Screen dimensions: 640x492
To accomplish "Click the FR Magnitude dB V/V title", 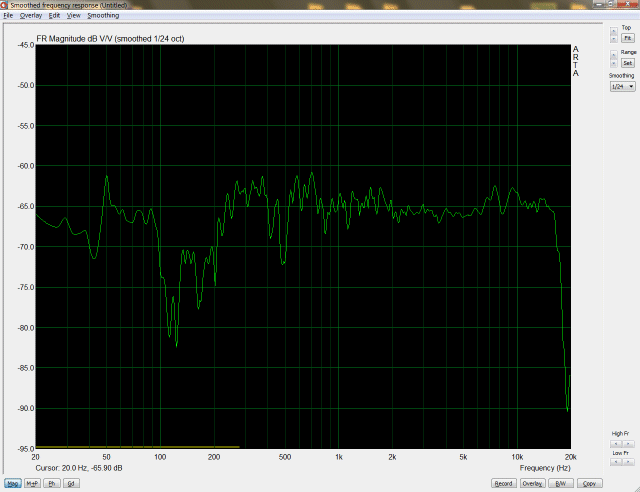I will [x=110, y=39].
